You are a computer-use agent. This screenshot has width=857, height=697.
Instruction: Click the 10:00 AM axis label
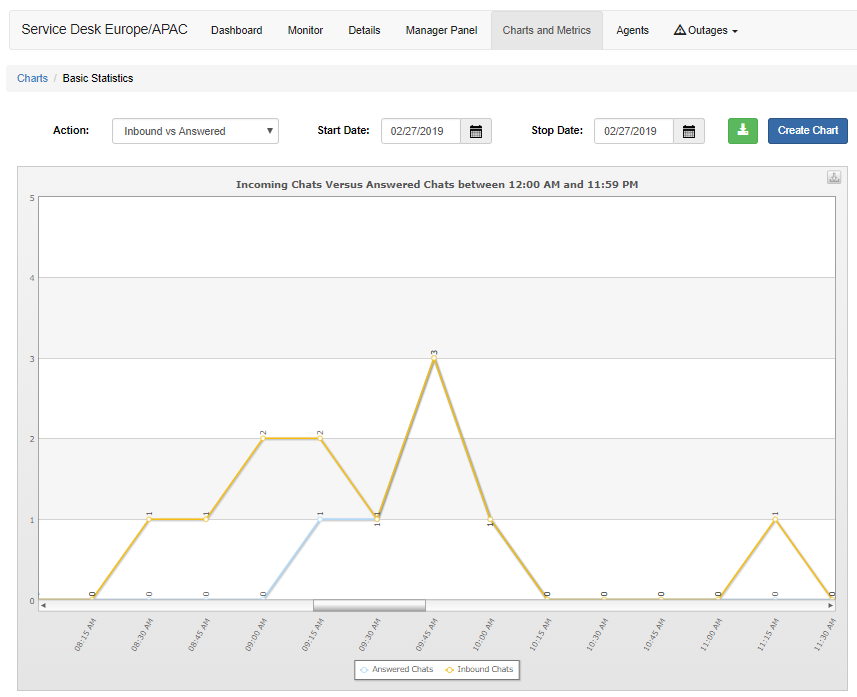(484, 635)
